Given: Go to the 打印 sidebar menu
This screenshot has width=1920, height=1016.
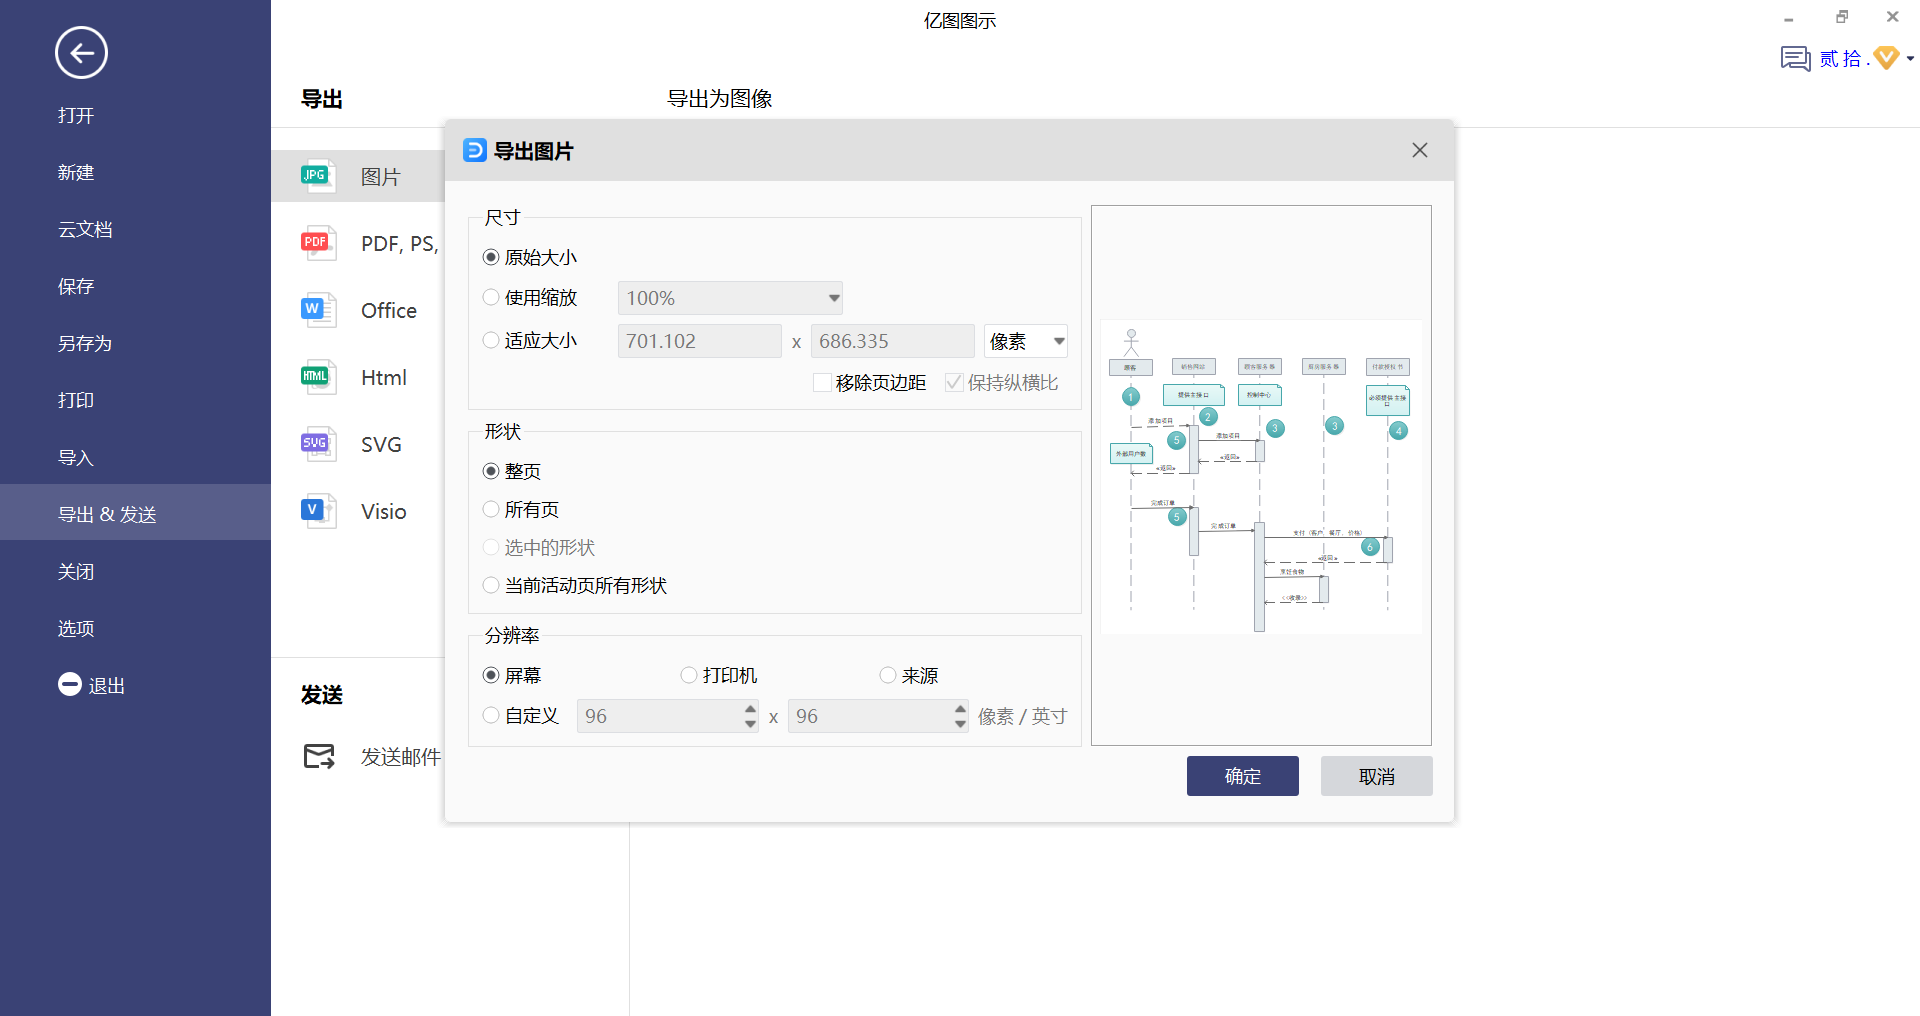Looking at the screenshot, I should pos(76,401).
